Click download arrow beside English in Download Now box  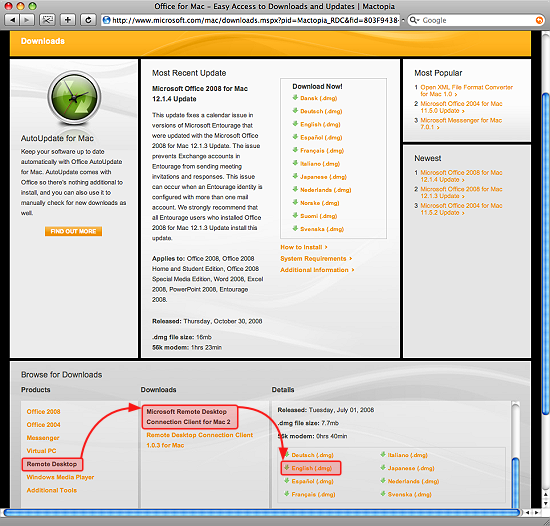295,124
